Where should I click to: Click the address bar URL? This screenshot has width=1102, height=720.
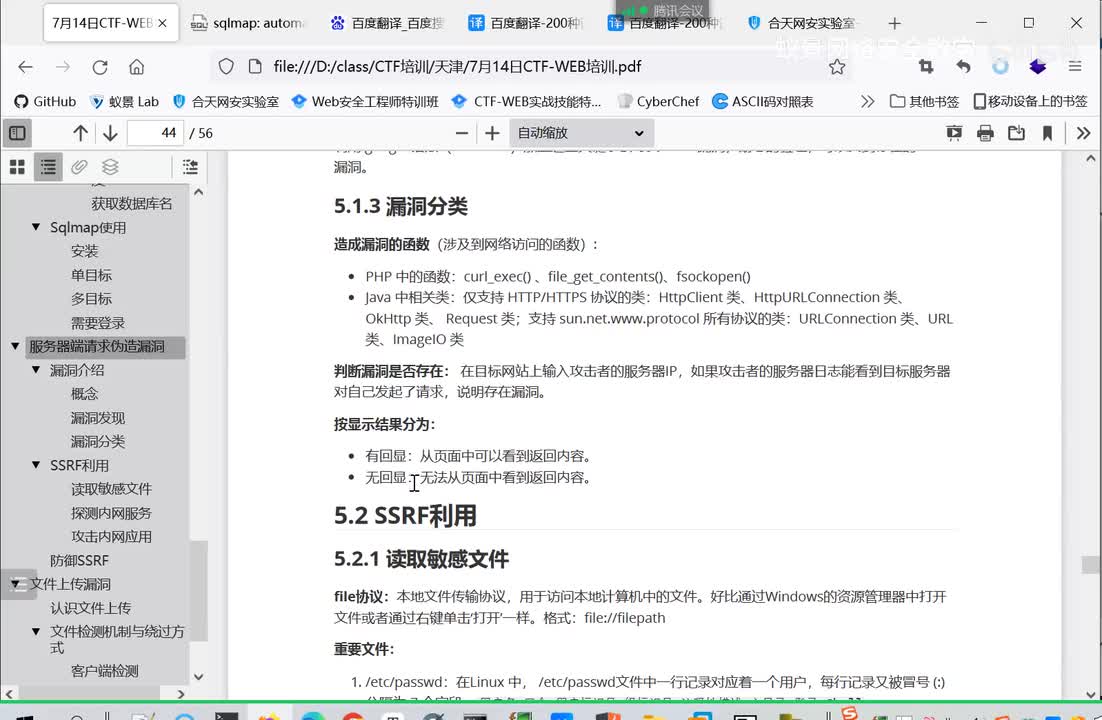457,67
